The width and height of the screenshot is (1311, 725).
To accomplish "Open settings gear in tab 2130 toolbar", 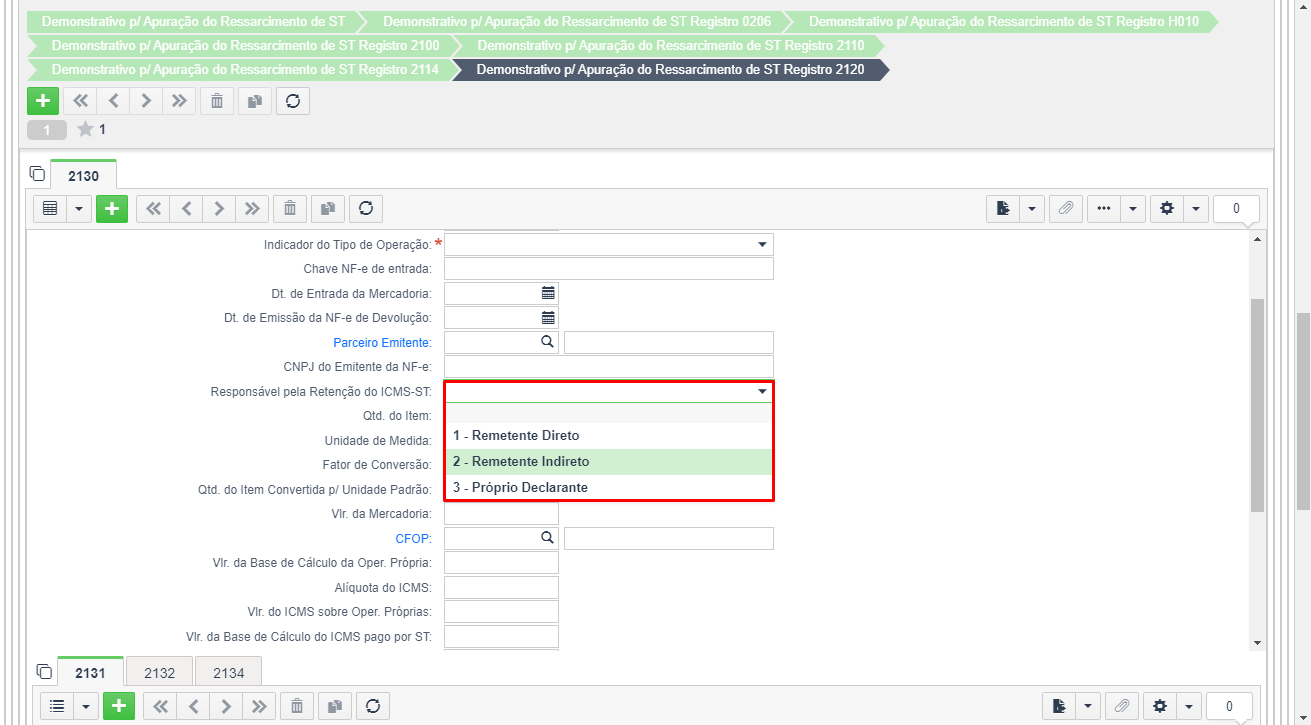I will click(1166, 208).
